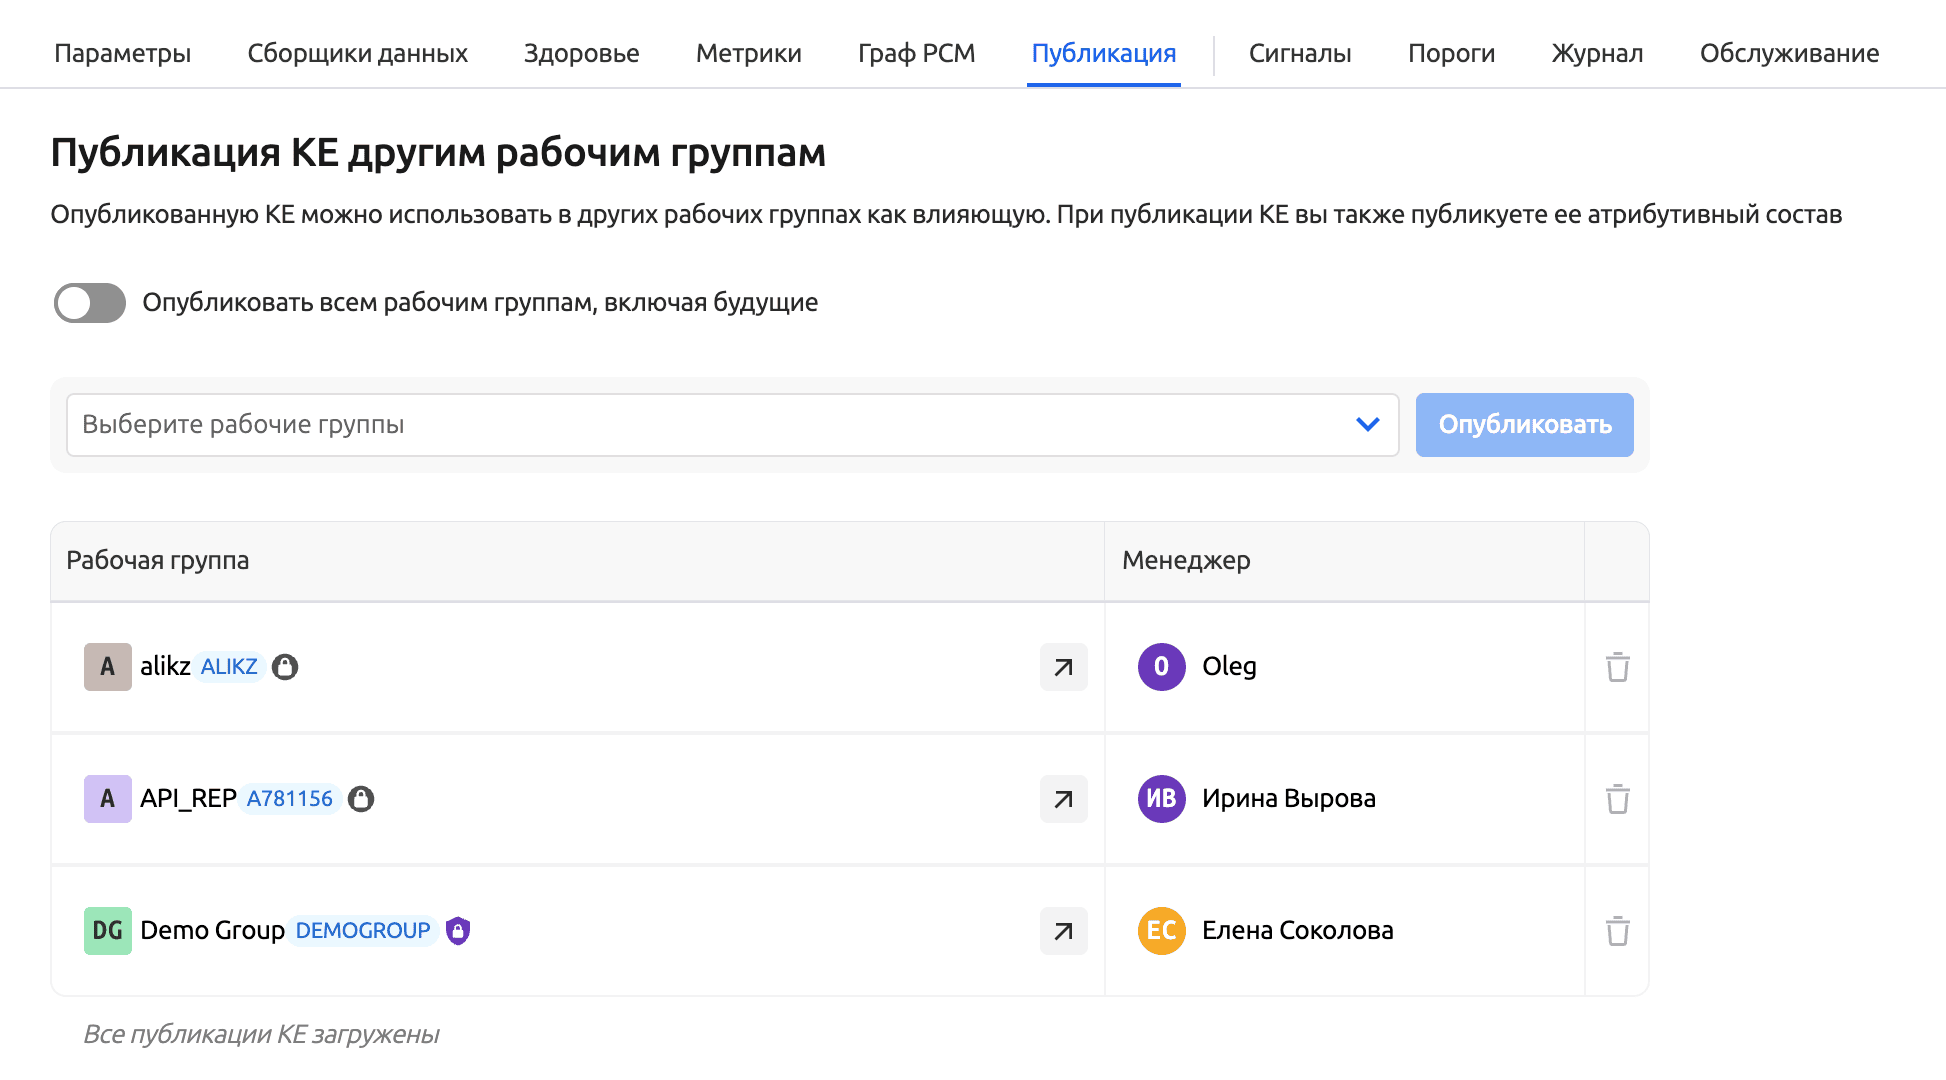Delete the alikz publication with trash icon
1946x1080 pixels.
(1617, 667)
